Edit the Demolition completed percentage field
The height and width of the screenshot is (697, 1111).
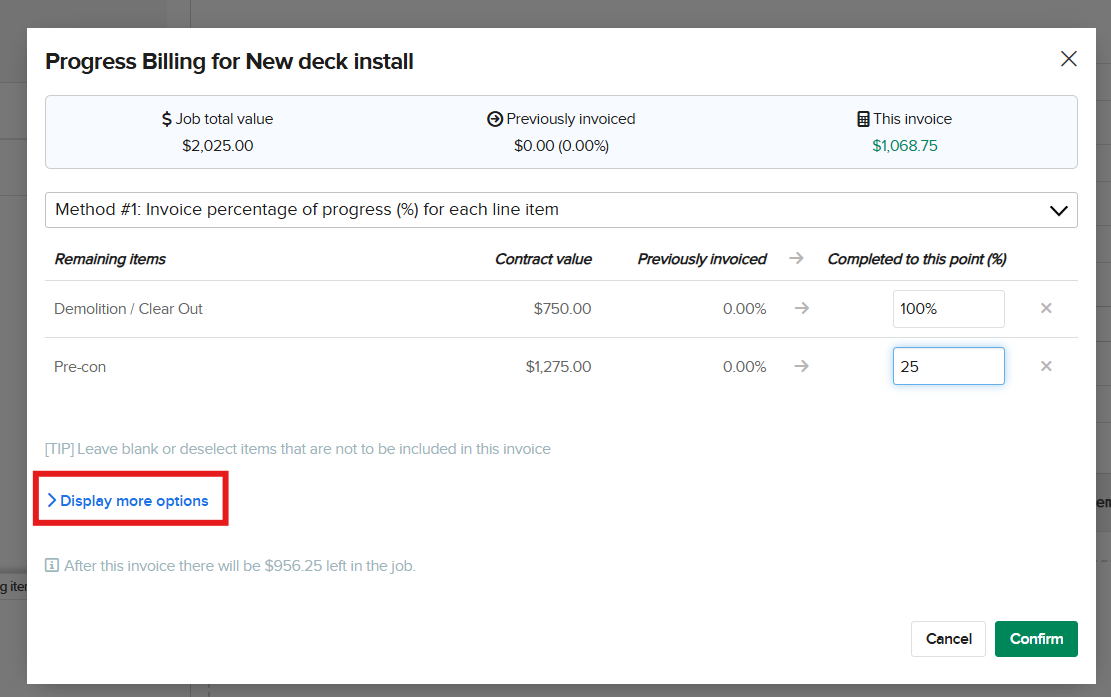948,309
